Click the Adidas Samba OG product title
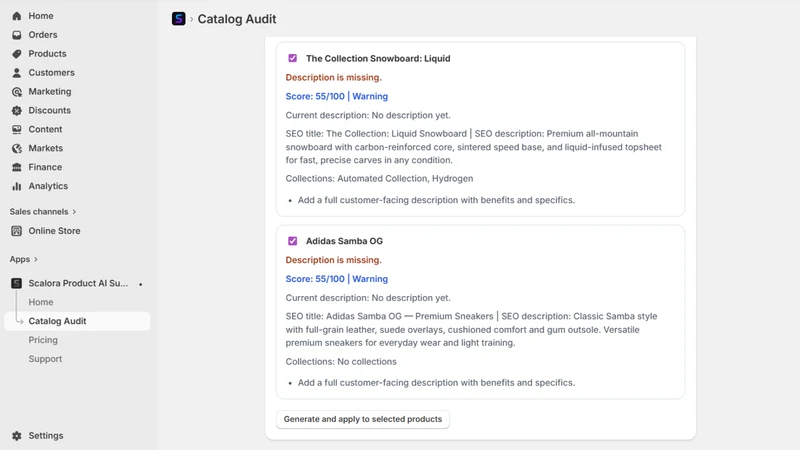 click(344, 241)
